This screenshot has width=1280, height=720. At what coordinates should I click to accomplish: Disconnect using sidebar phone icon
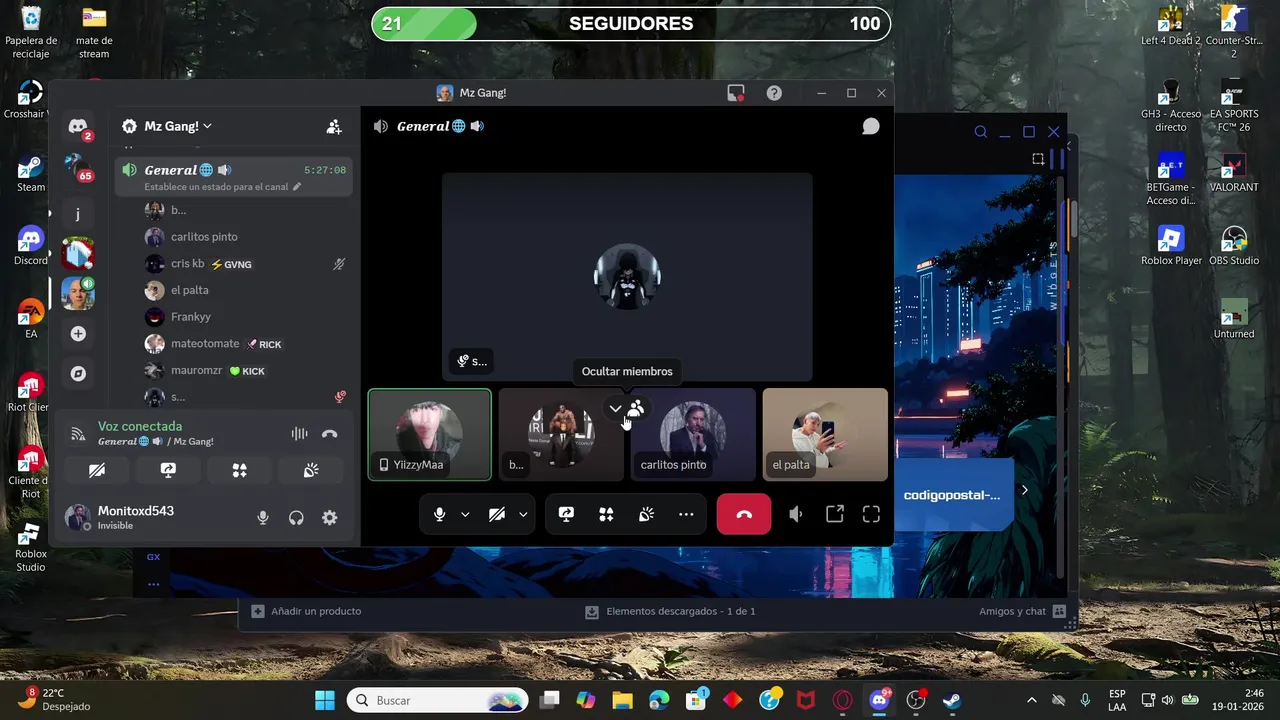pos(330,433)
